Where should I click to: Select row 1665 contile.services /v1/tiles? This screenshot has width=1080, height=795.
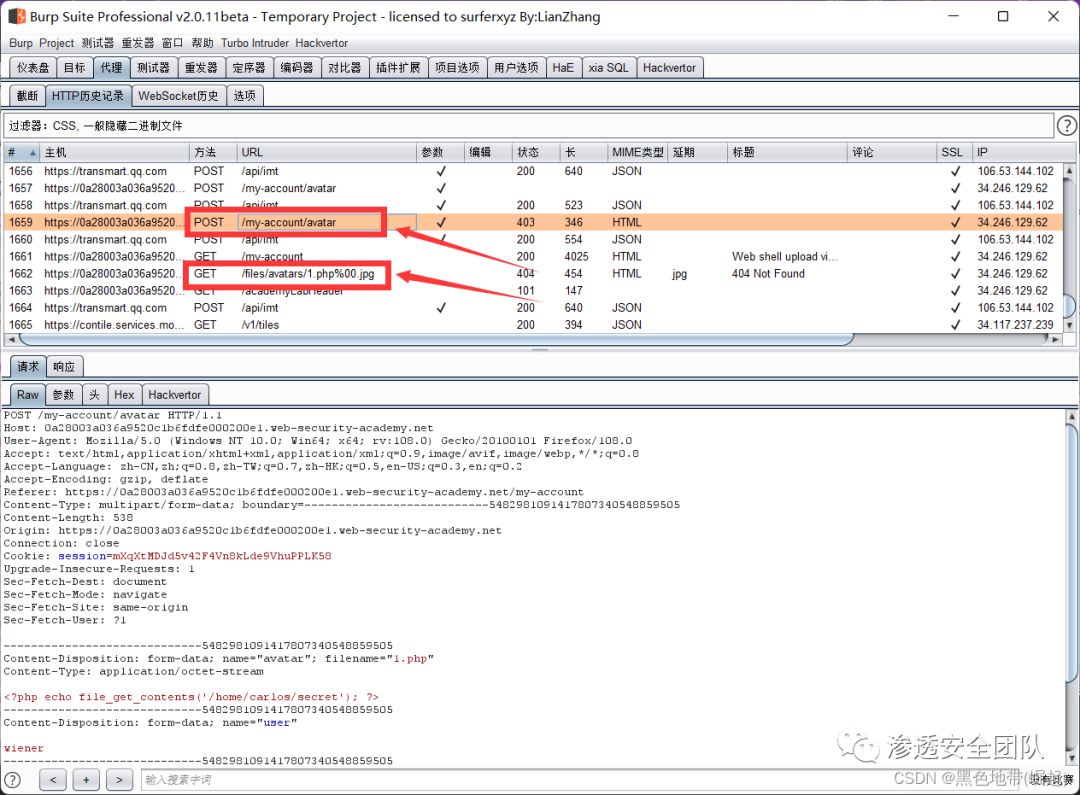(534, 324)
